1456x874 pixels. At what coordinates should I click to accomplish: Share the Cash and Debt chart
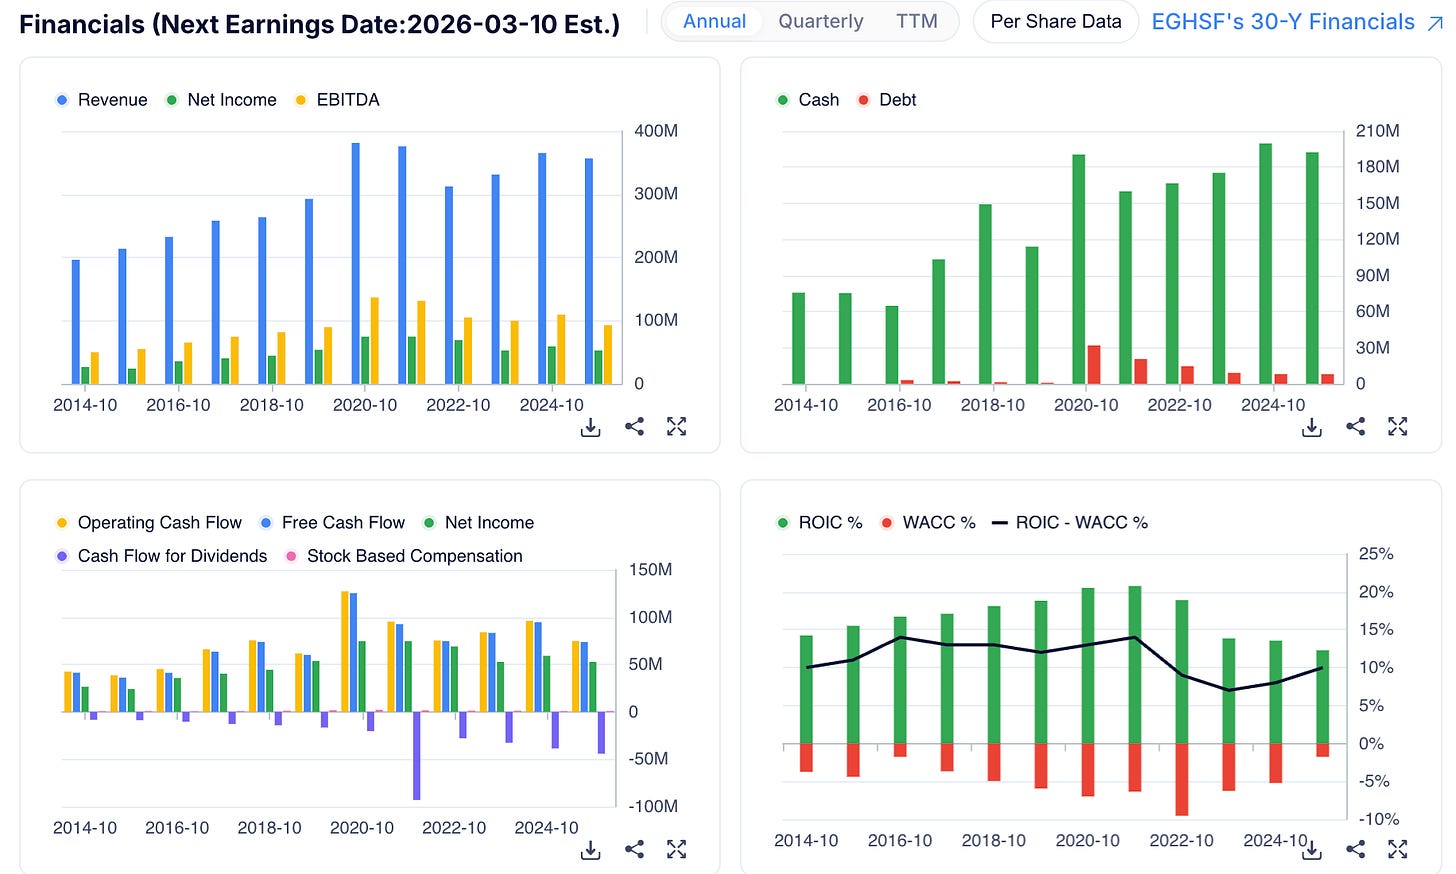point(1355,427)
